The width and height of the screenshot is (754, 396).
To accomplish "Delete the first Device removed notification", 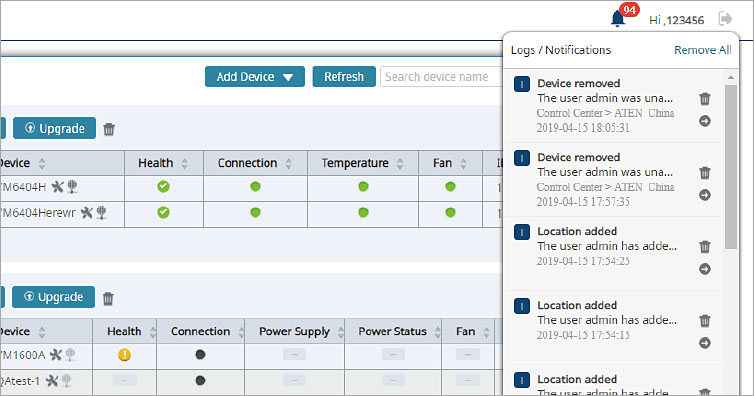I will (x=705, y=99).
